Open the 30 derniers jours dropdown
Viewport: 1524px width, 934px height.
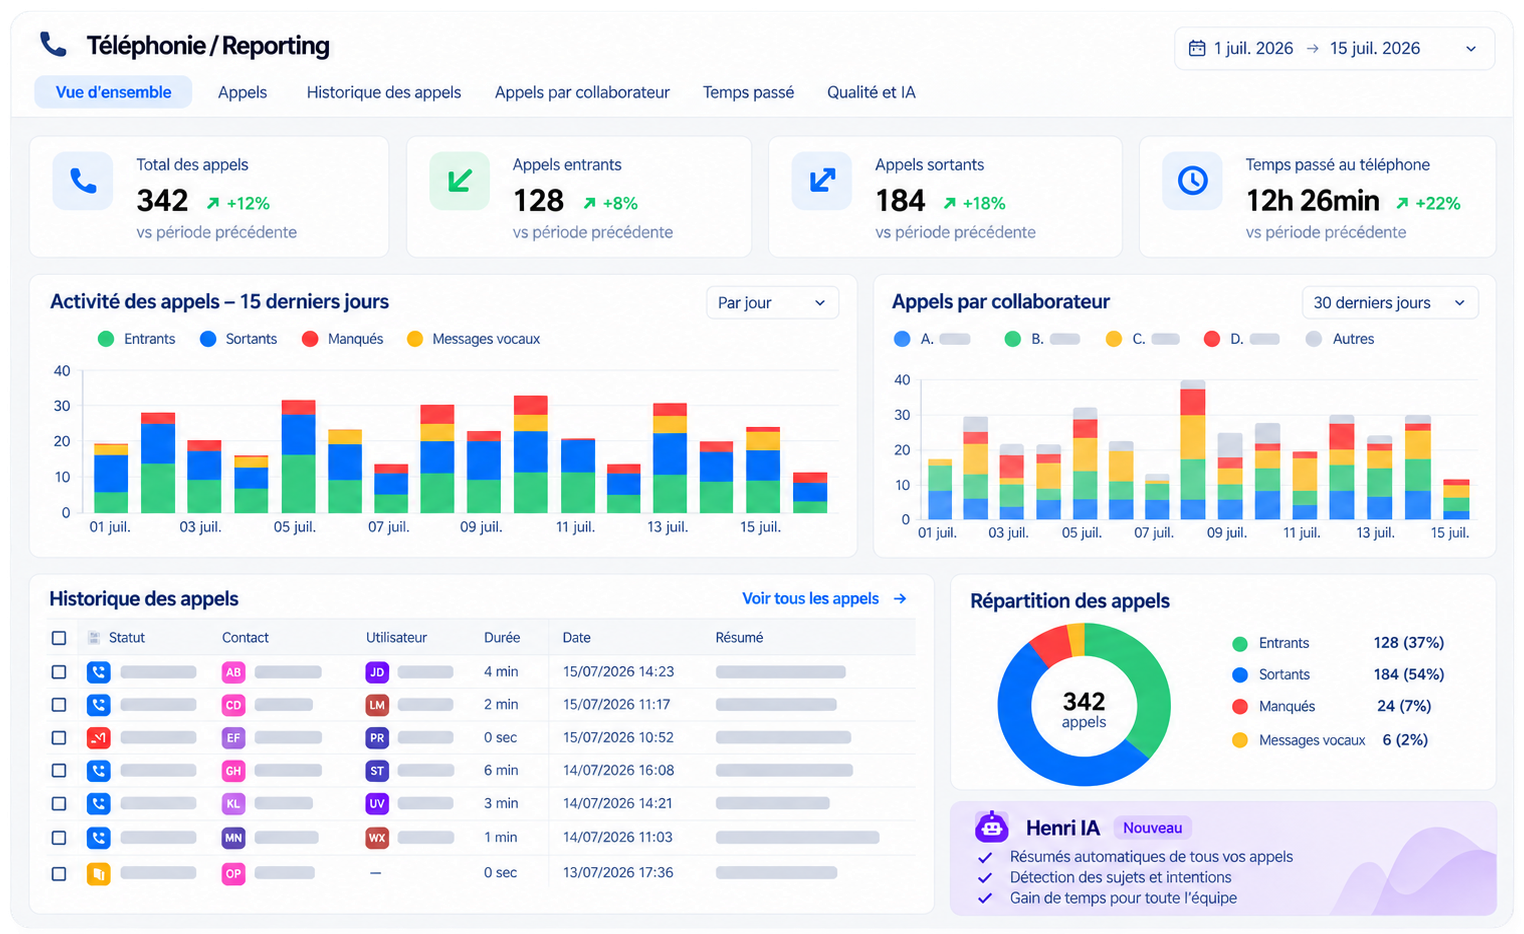(x=1390, y=303)
